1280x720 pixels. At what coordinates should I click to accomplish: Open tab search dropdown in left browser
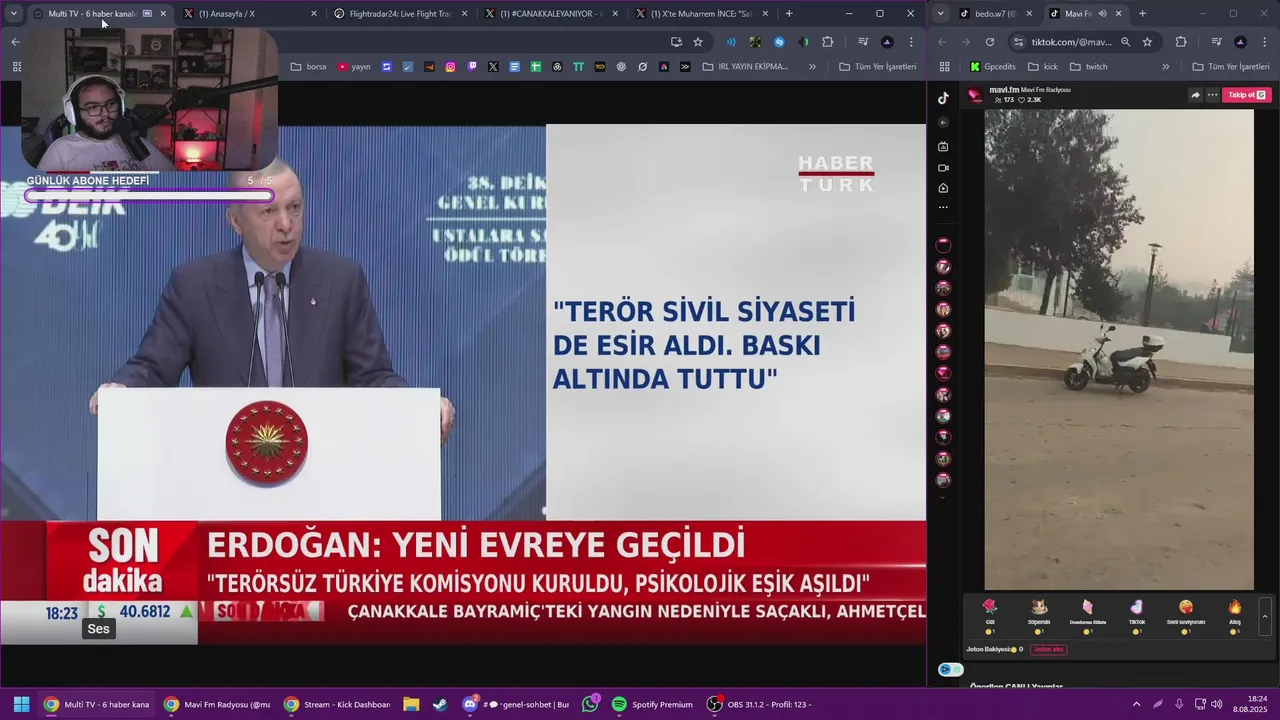[x=14, y=14]
